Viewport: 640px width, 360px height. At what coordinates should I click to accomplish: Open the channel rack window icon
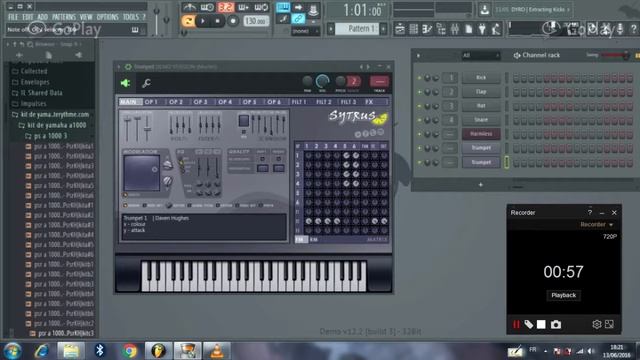point(413,29)
